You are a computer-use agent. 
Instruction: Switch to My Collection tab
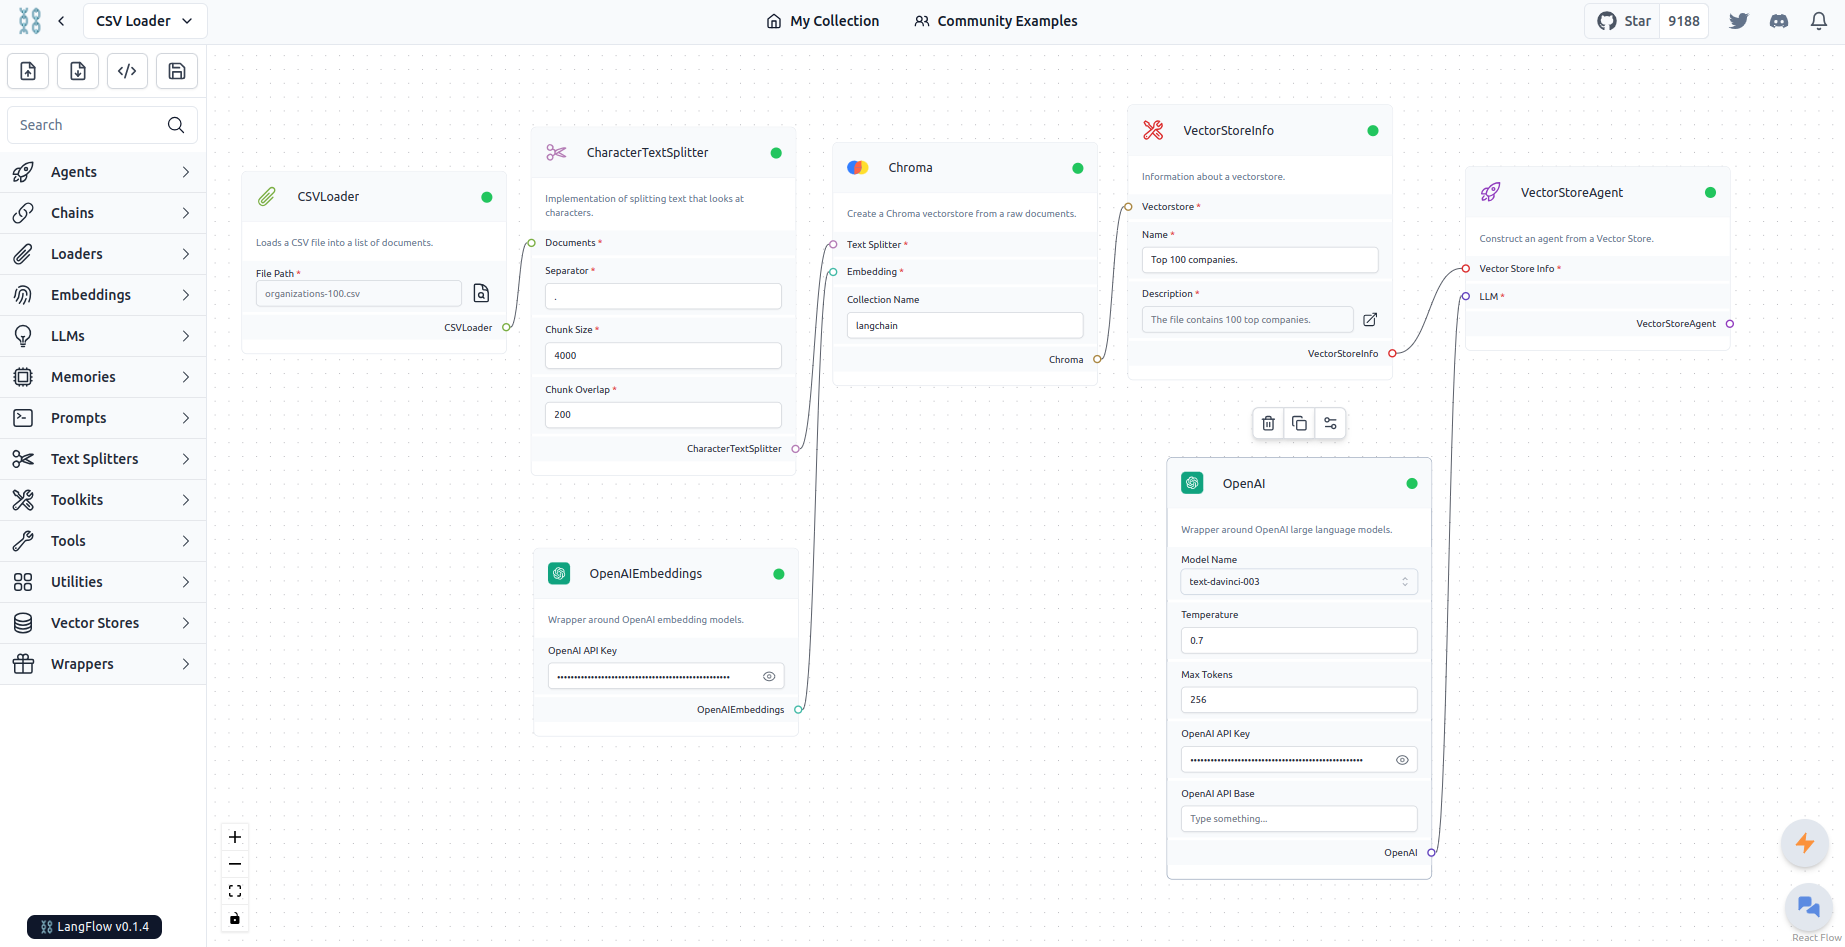pos(822,21)
